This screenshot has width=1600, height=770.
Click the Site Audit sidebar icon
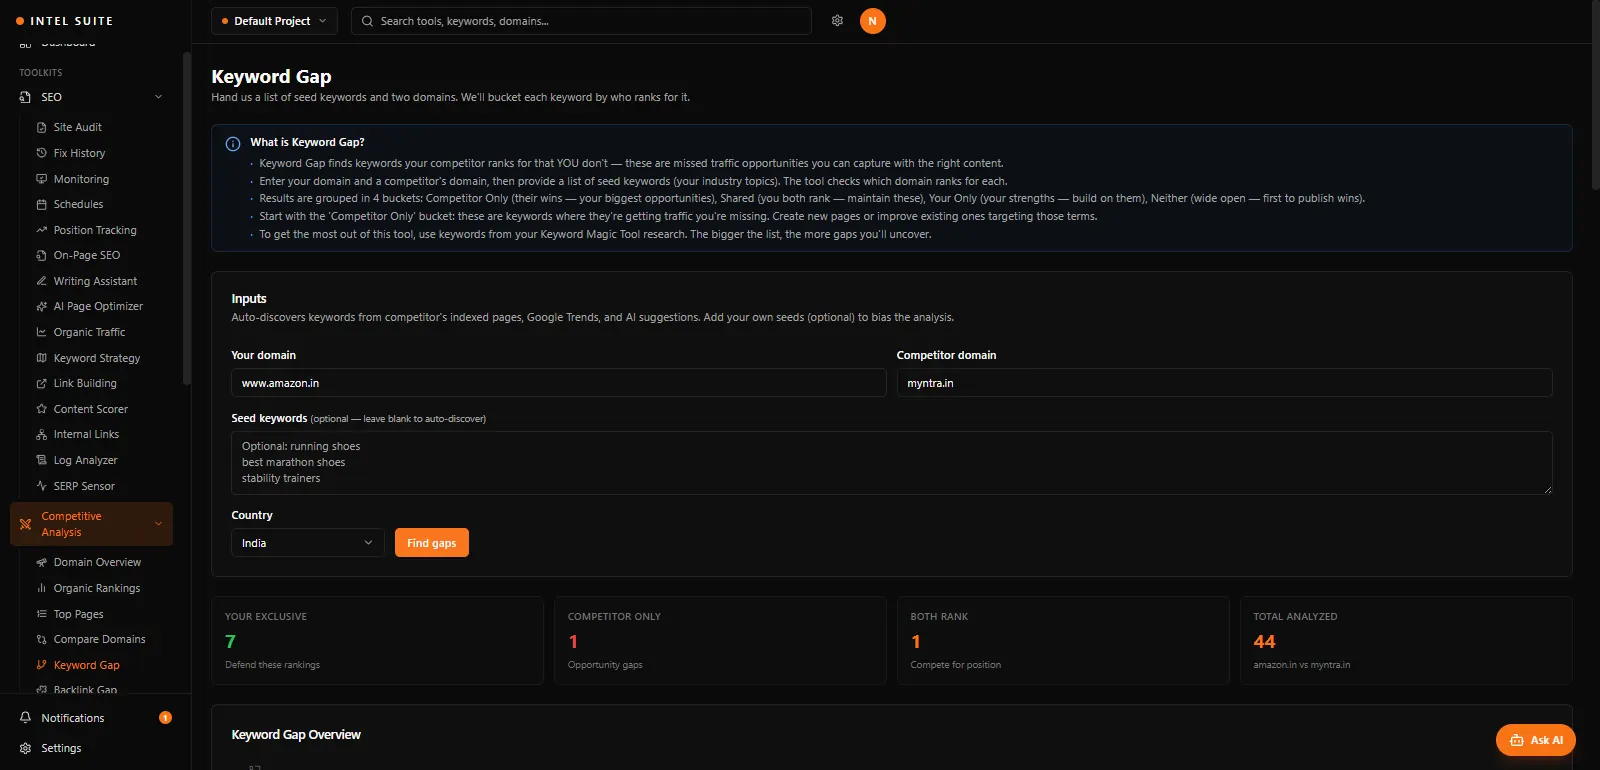coord(41,128)
